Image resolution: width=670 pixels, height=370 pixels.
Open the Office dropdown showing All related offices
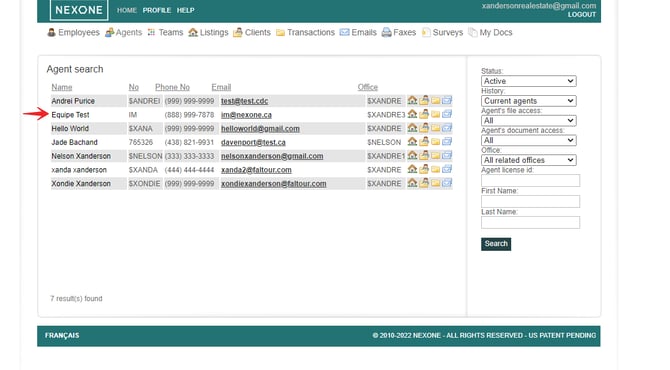pyautogui.click(x=529, y=160)
